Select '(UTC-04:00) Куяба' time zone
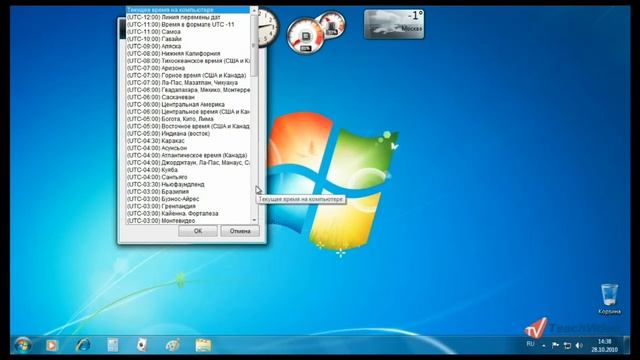The image size is (640, 360). click(188, 170)
